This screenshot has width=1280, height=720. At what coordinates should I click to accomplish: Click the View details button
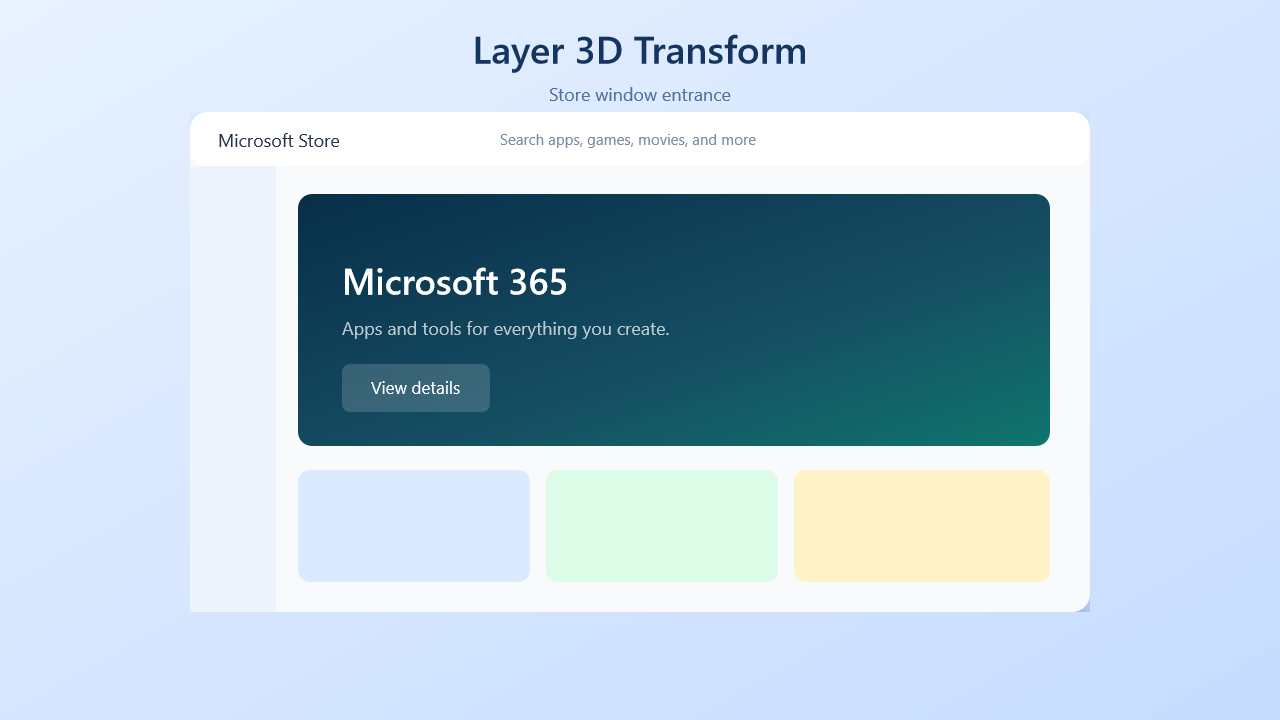pyautogui.click(x=416, y=388)
